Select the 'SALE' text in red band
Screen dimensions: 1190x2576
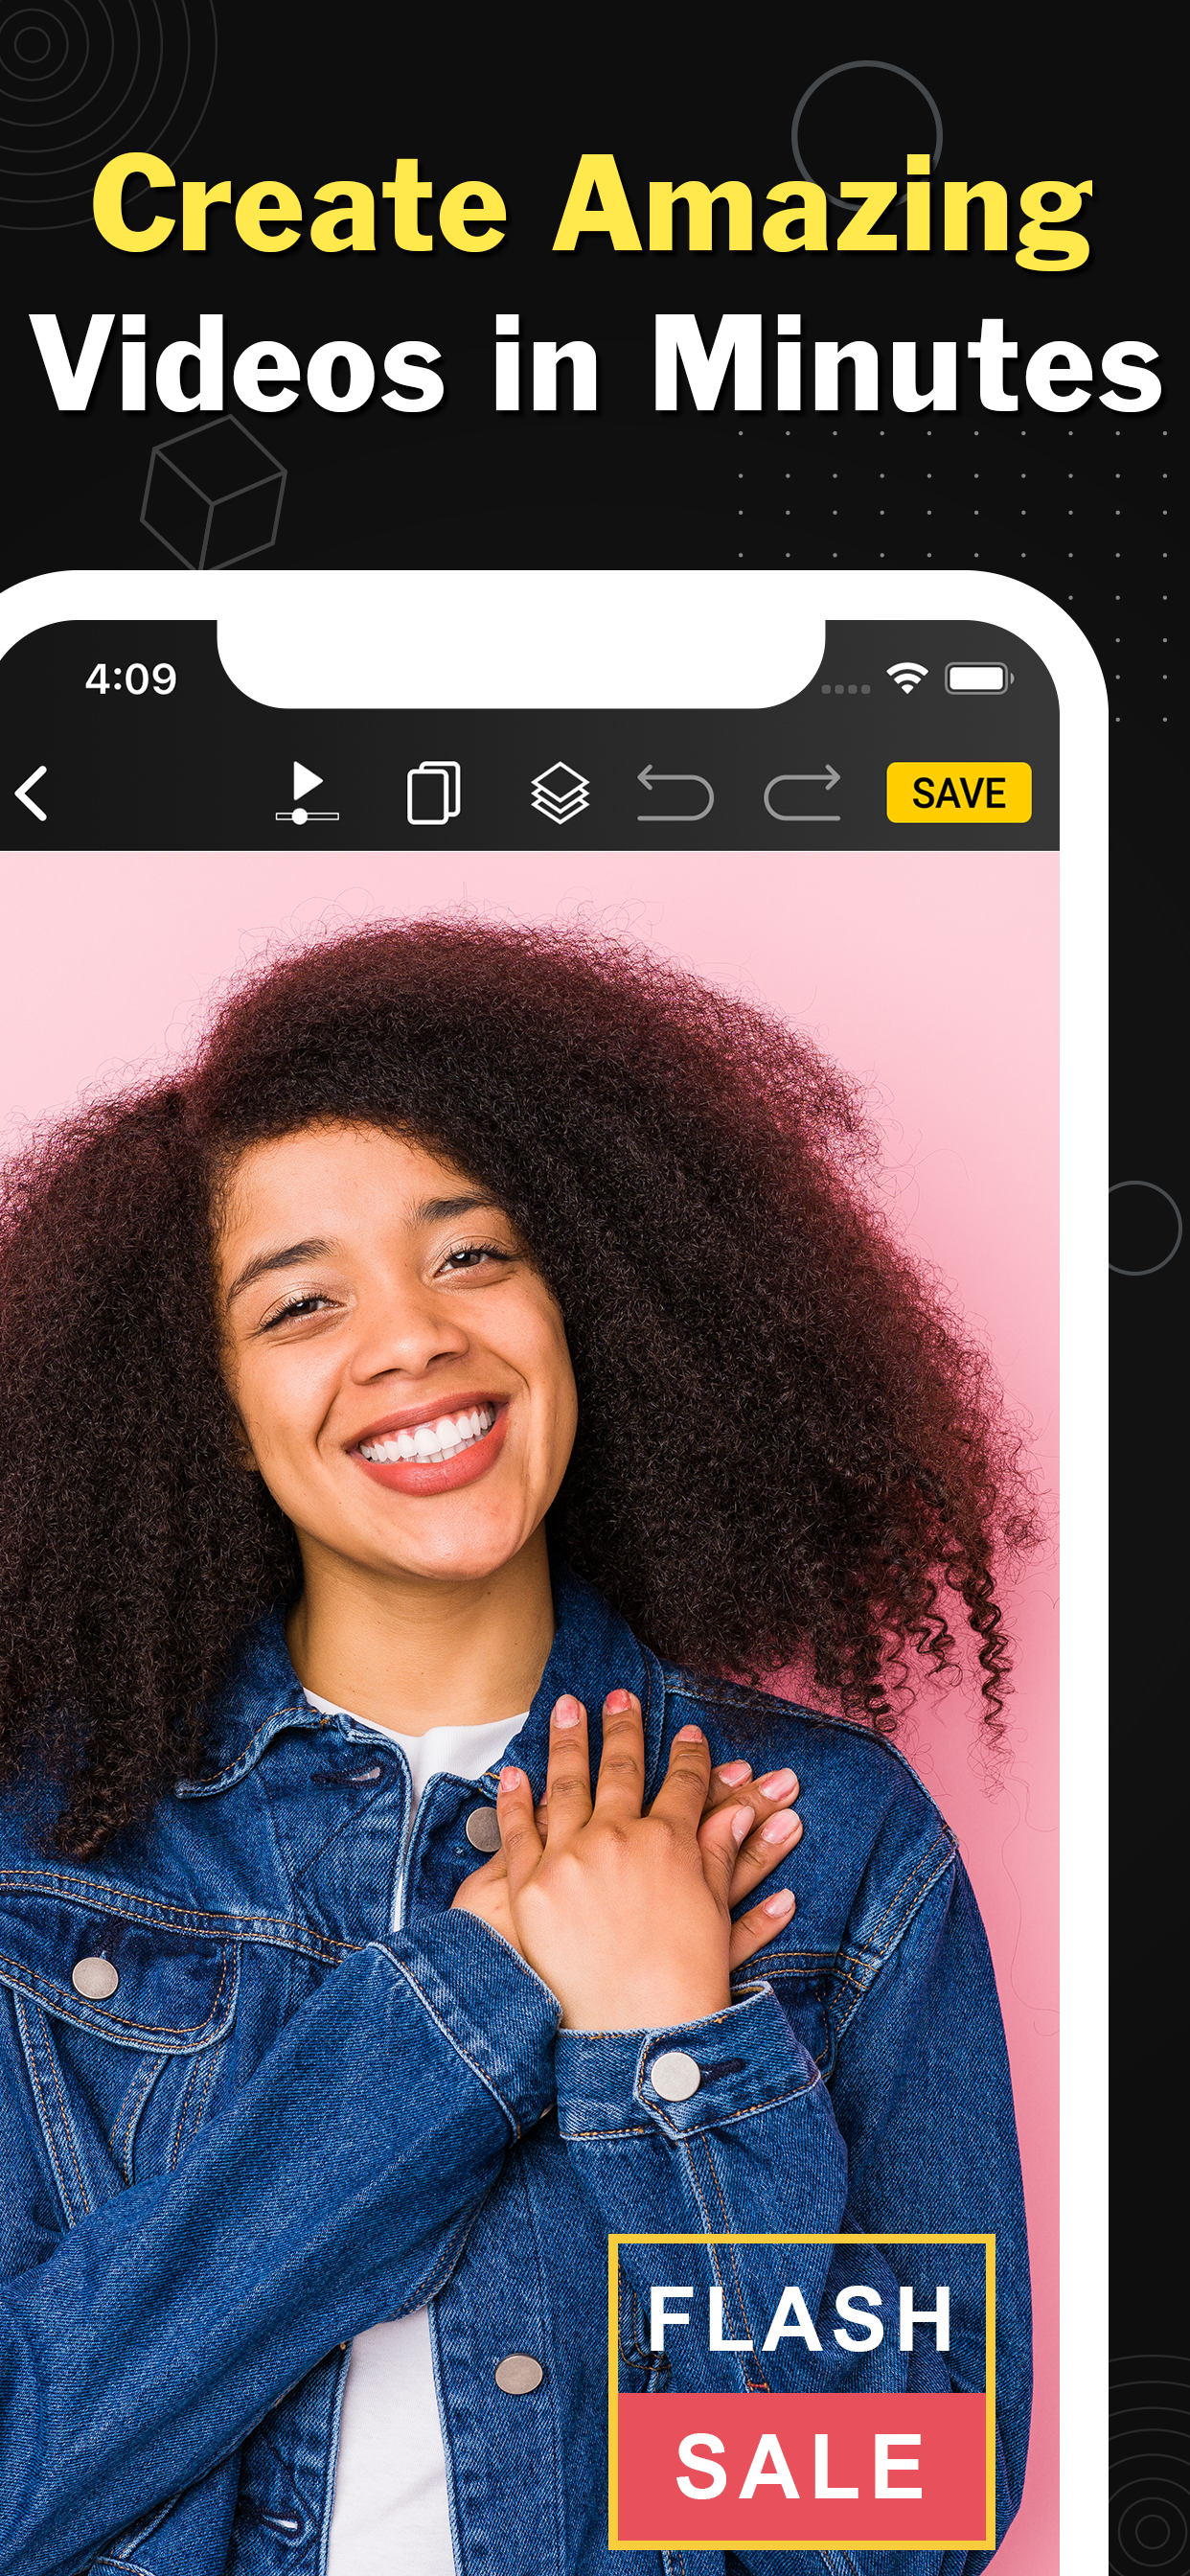(x=800, y=2468)
